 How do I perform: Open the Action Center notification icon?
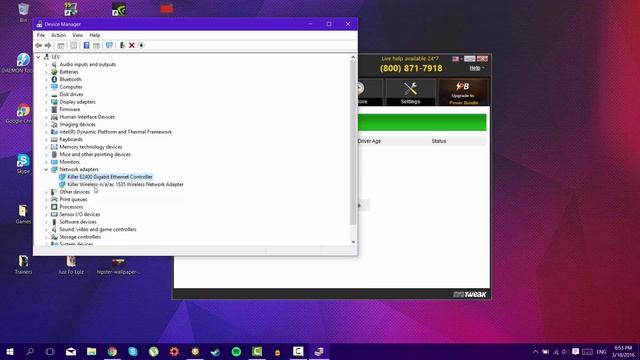pos(576,351)
